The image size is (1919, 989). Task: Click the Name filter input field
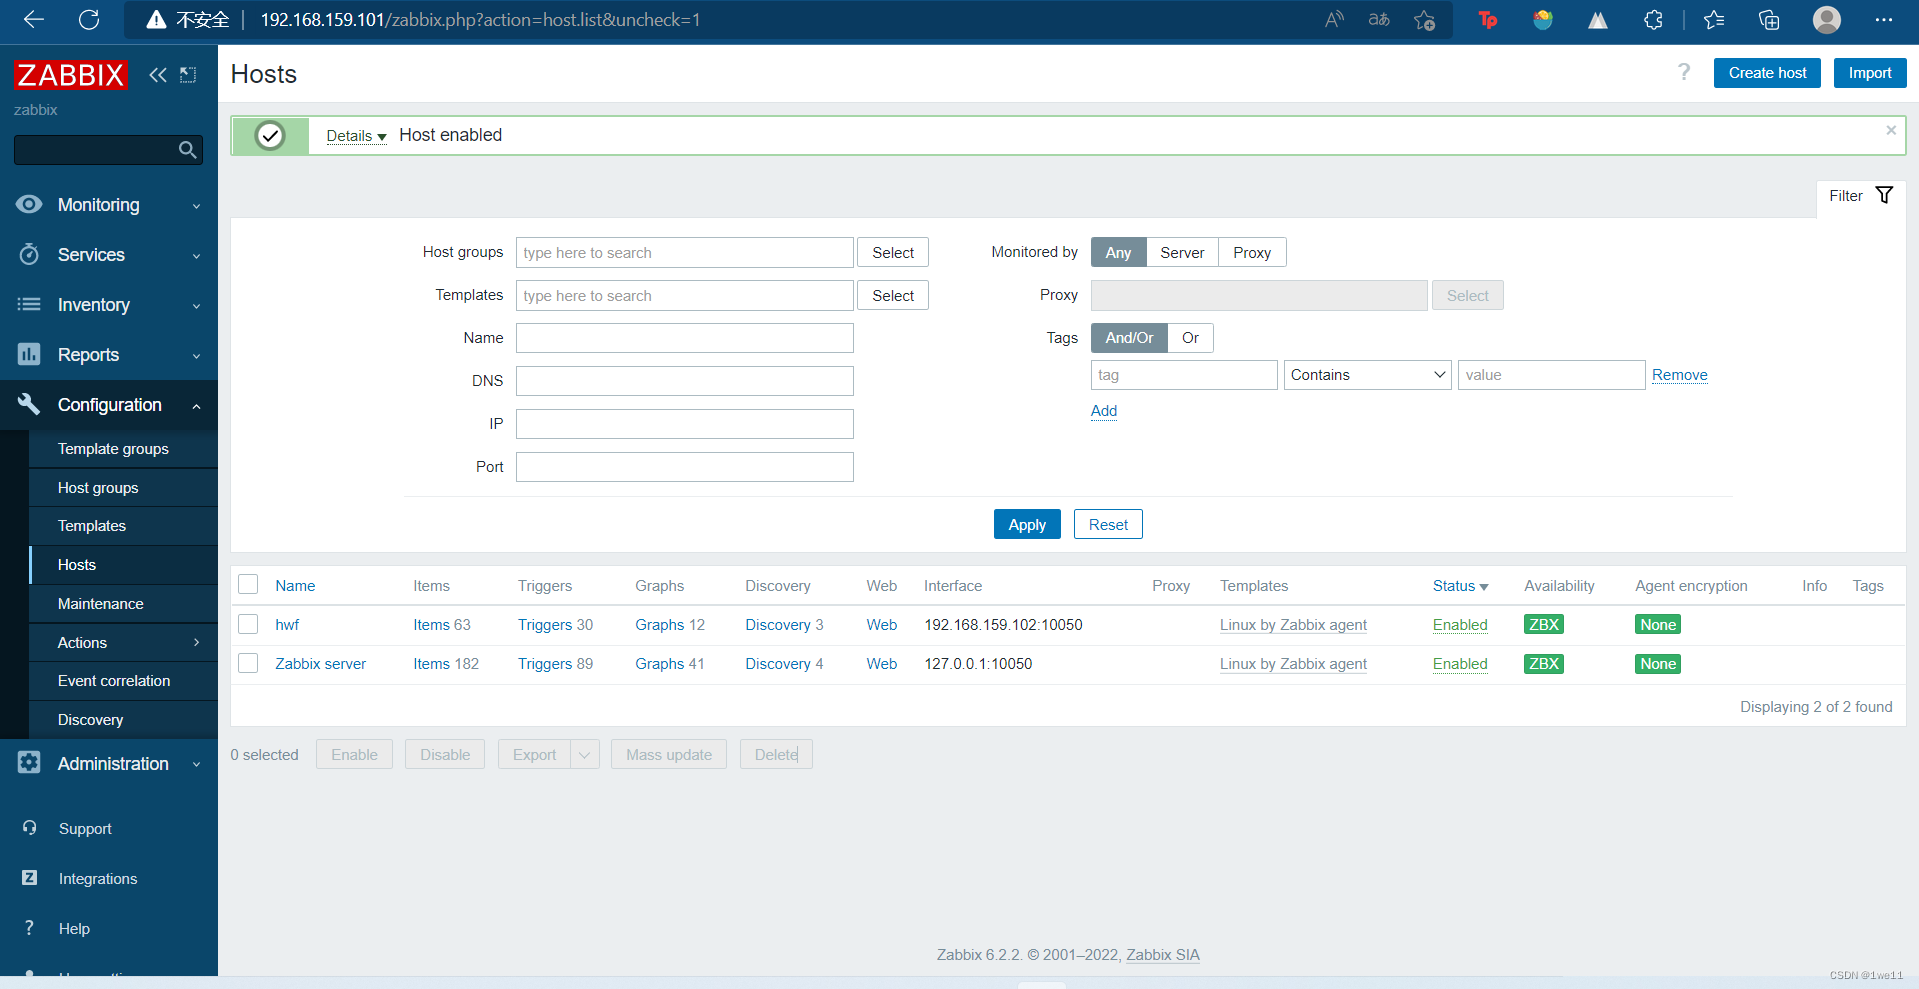[685, 338]
